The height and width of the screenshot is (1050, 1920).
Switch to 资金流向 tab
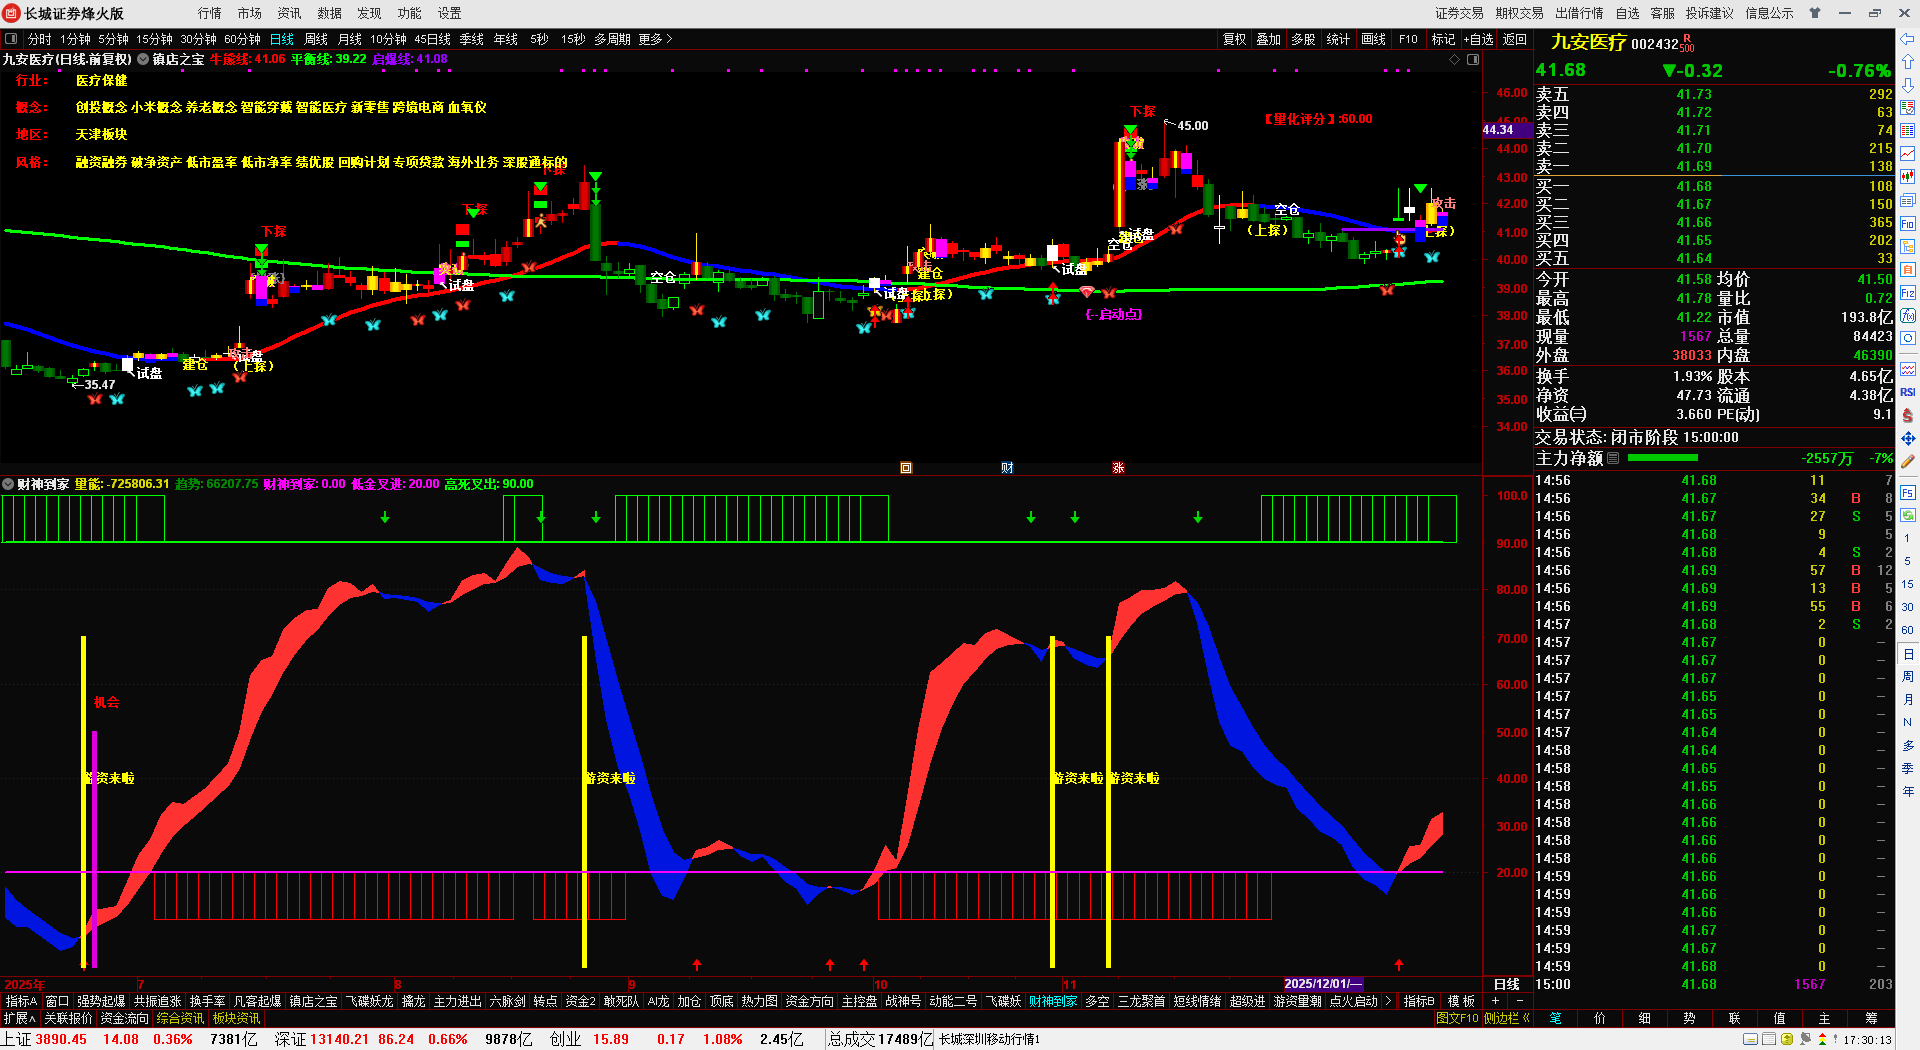point(125,1018)
